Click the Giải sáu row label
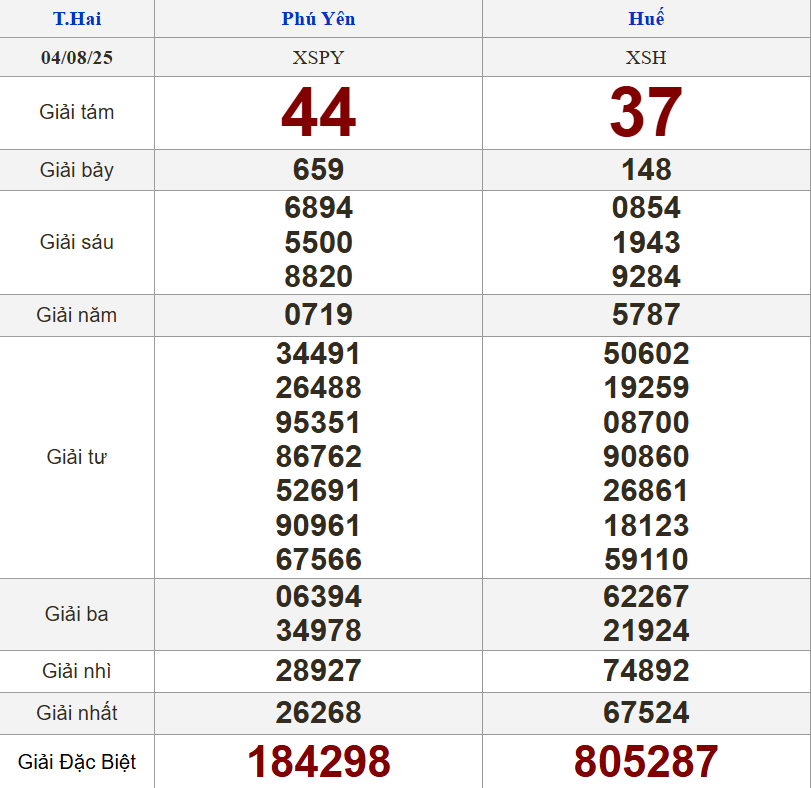 point(77,242)
